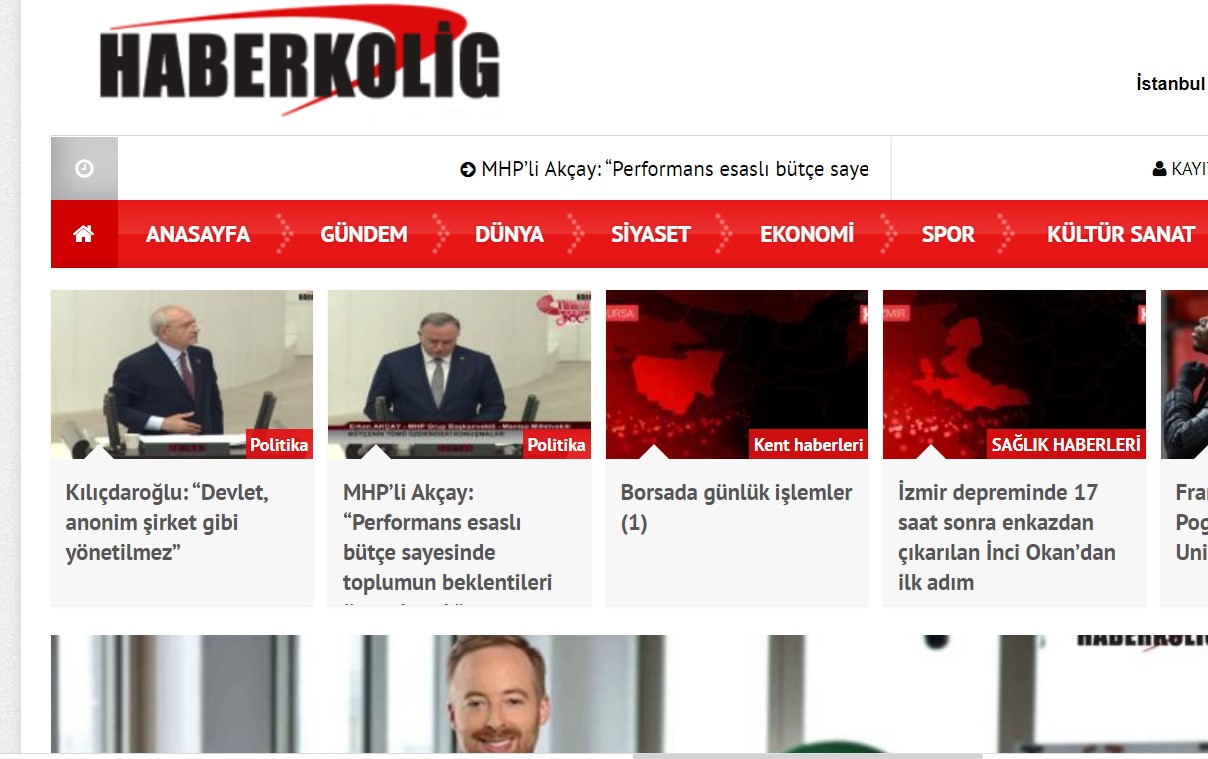Open the MHP'li Akçay podium thumbnail
This screenshot has height=759, width=1208.
point(459,374)
